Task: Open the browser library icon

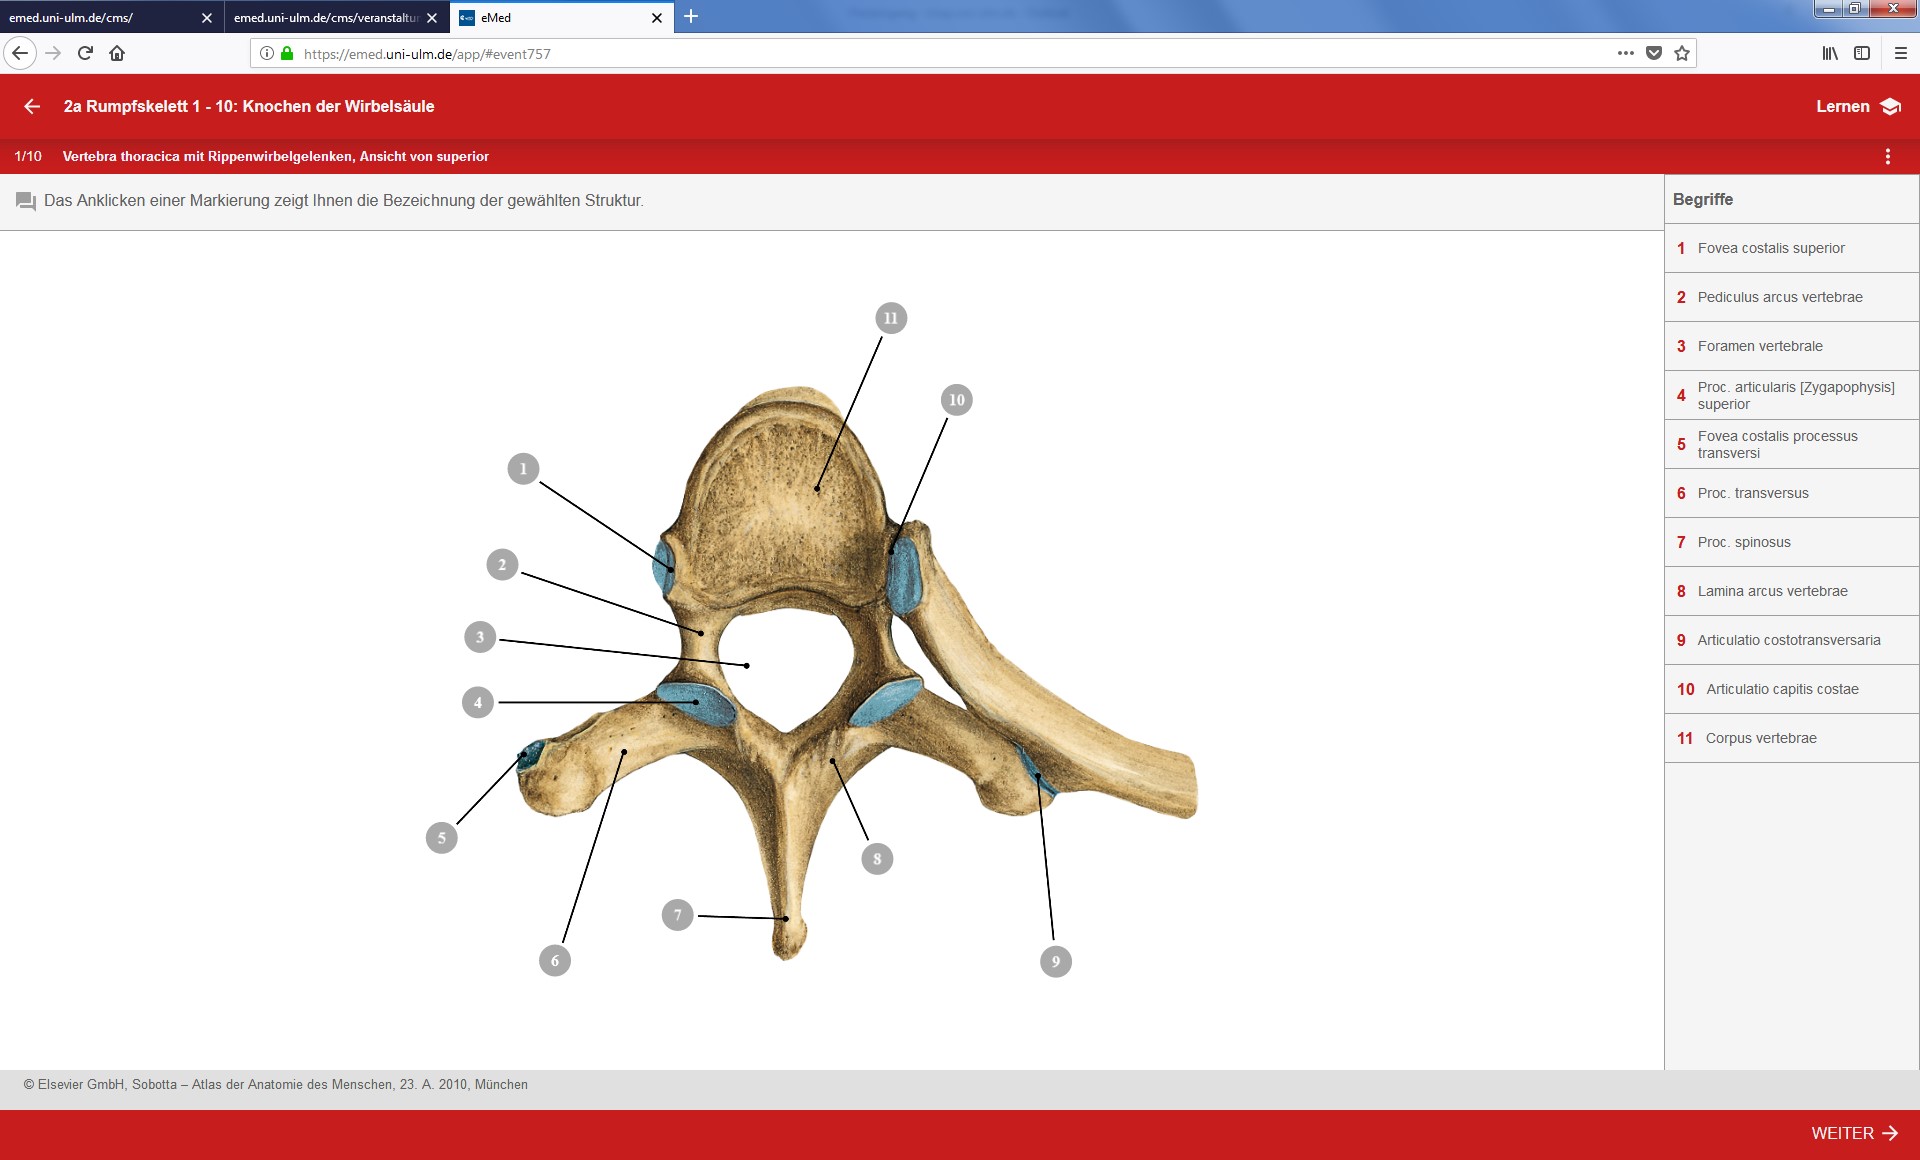Action: click(1830, 53)
